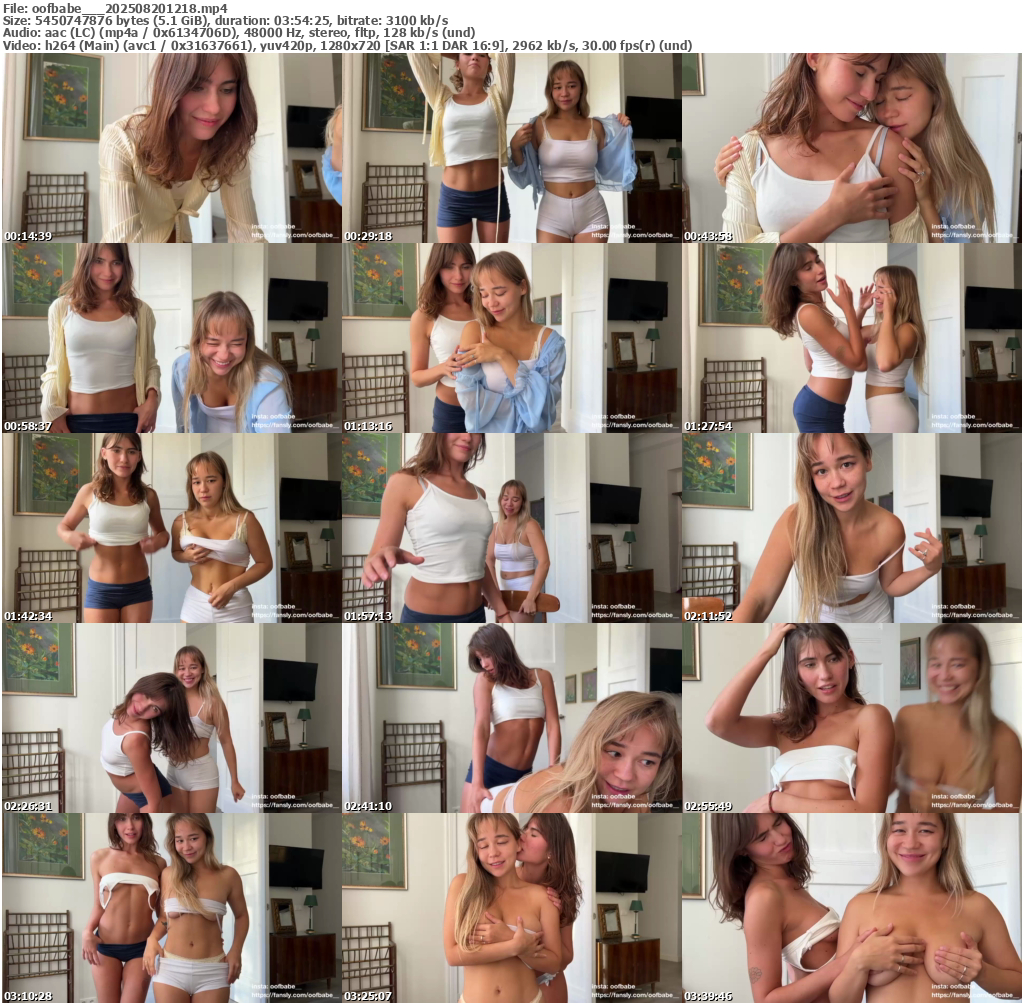Select the frame labeled 03:25:07
Viewport: 1024px width, 1003px height.
(511, 907)
